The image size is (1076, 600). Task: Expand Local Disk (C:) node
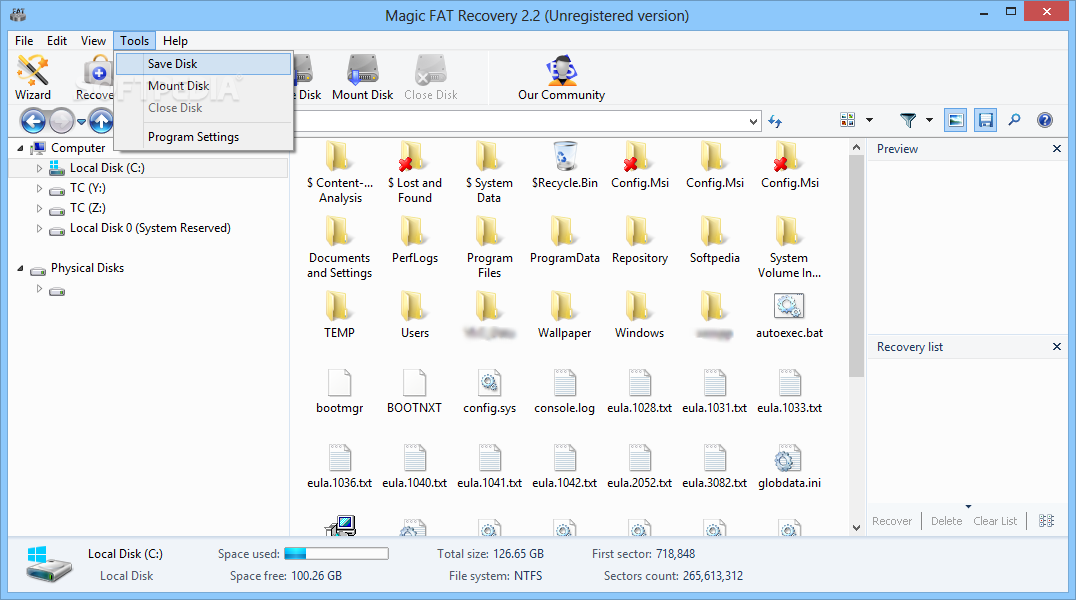[39, 168]
